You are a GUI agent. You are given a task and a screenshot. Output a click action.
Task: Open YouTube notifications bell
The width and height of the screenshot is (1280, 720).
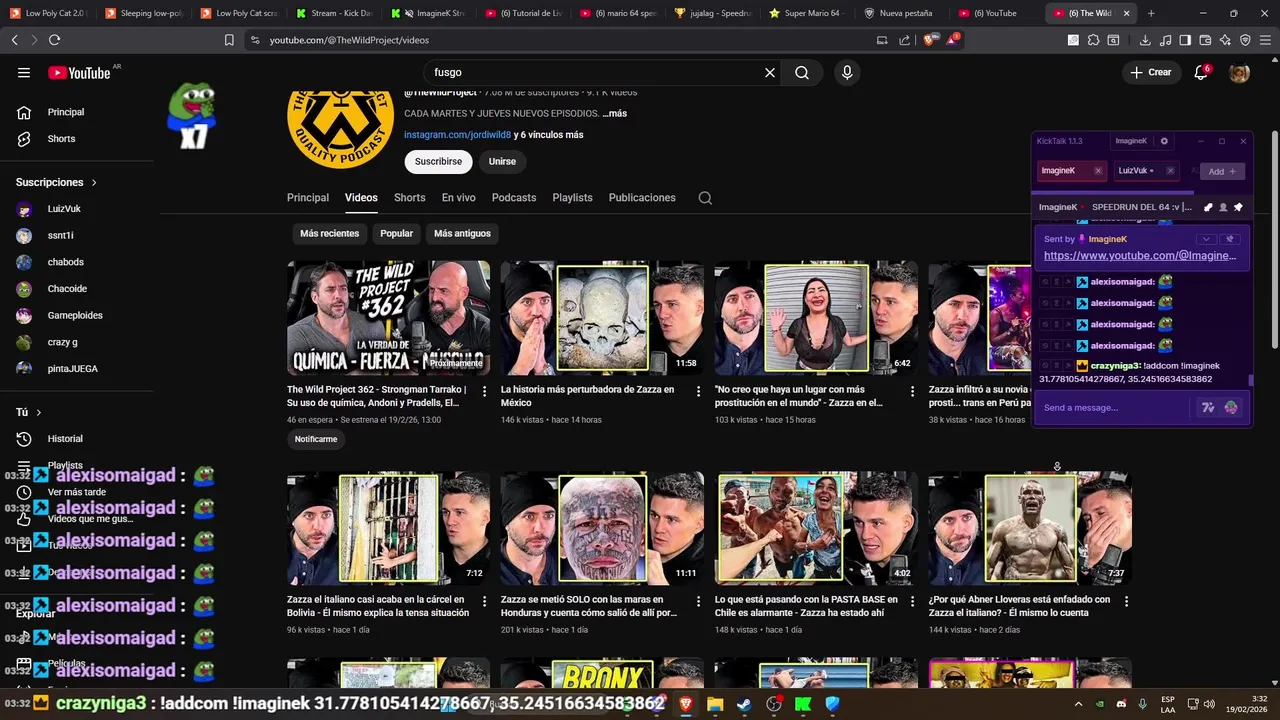1201,72
